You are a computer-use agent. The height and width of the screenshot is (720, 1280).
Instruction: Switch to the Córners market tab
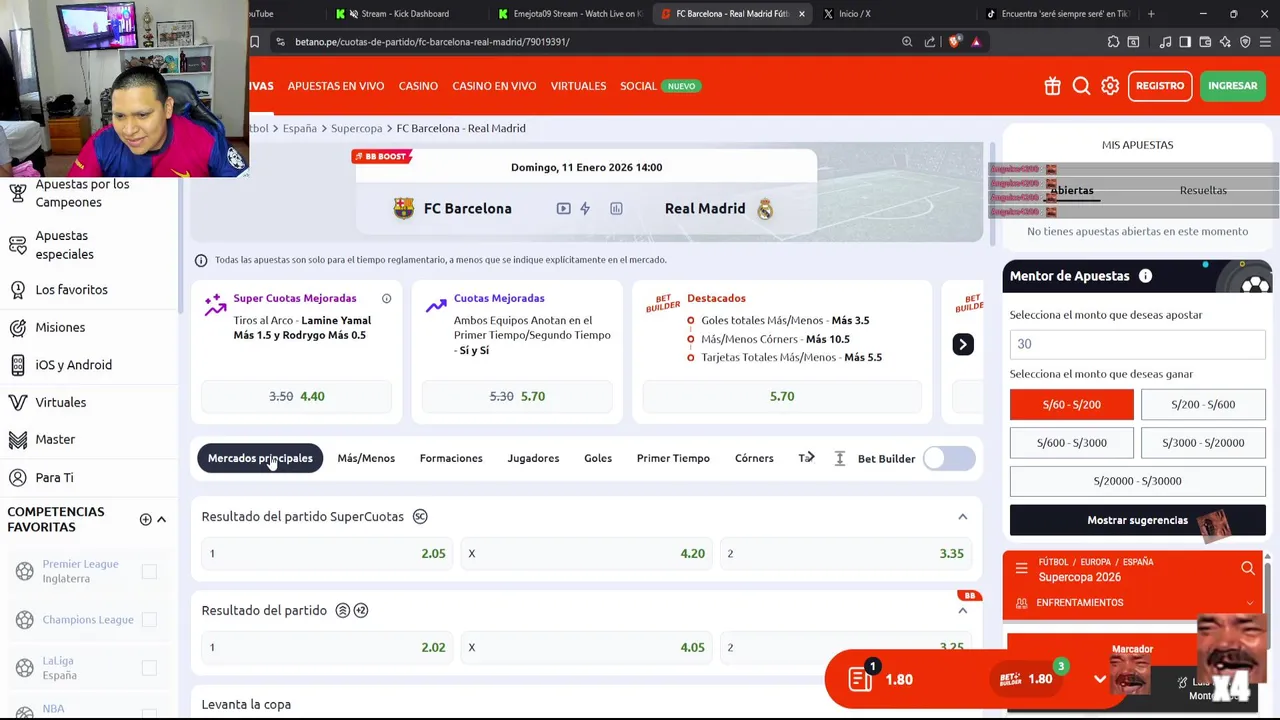point(754,458)
